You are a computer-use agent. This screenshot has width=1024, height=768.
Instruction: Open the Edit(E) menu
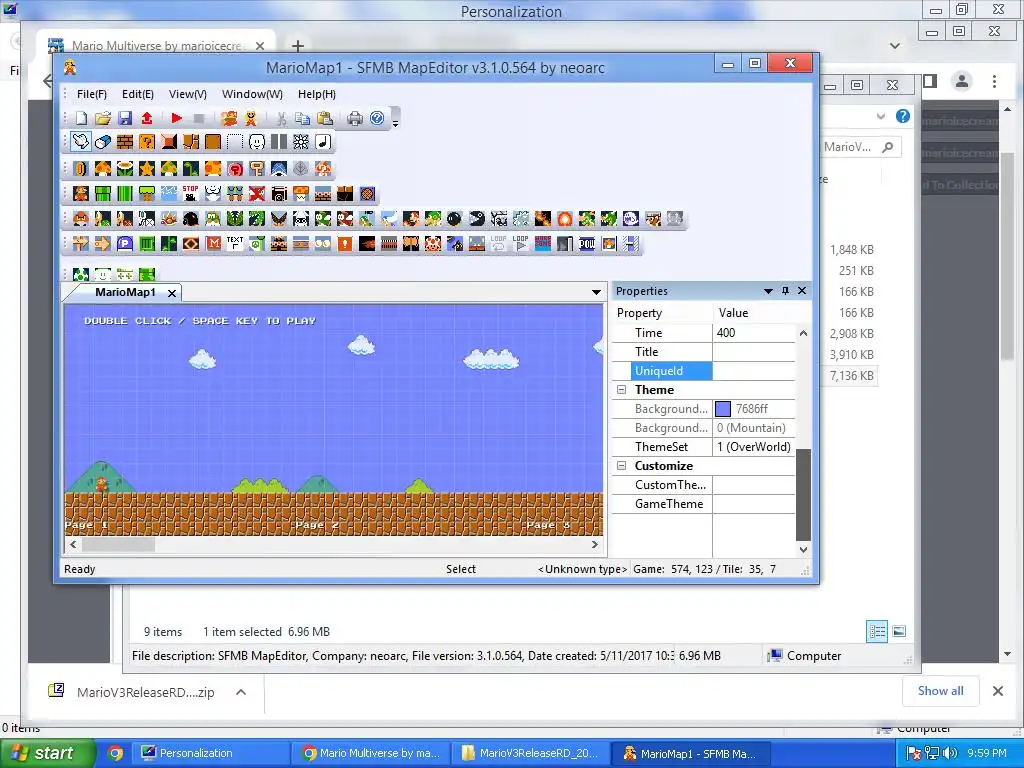(138, 94)
